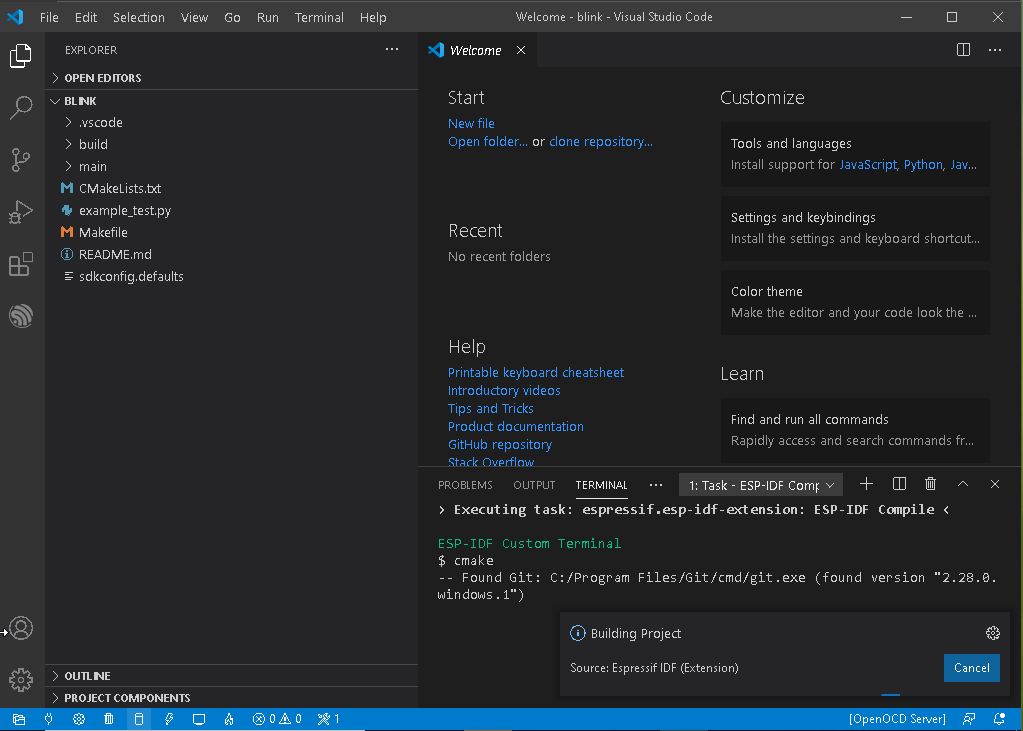The width and height of the screenshot is (1023, 731).
Task: Open the Manage gear in activity bar
Action: pyautogui.click(x=21, y=679)
